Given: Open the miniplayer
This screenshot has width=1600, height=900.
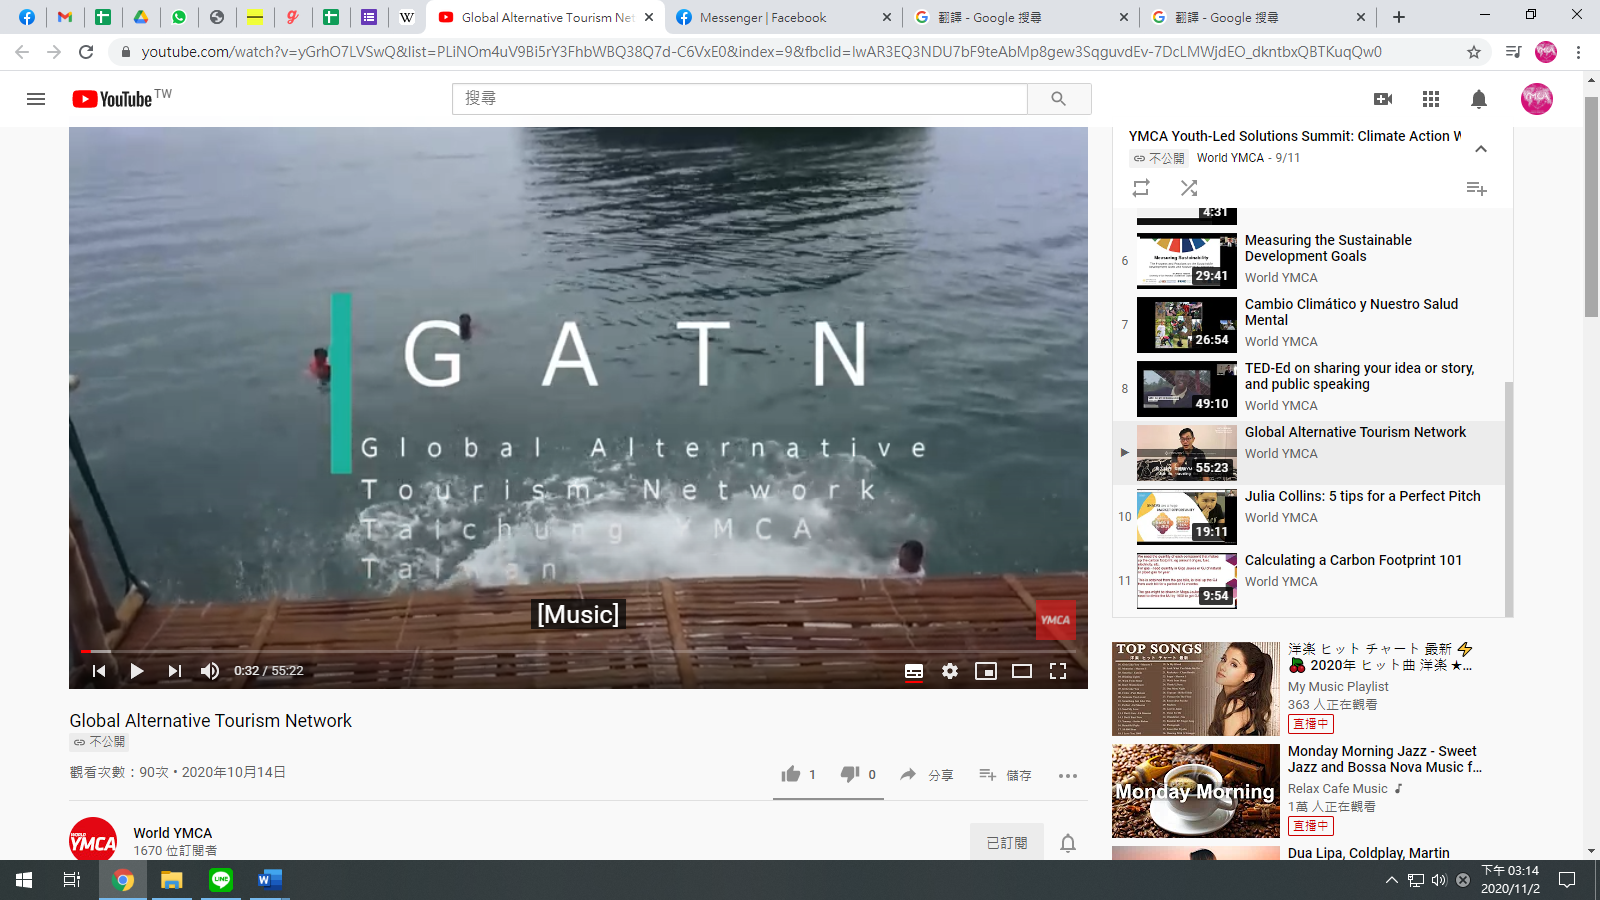Looking at the screenshot, I should click(x=986, y=671).
